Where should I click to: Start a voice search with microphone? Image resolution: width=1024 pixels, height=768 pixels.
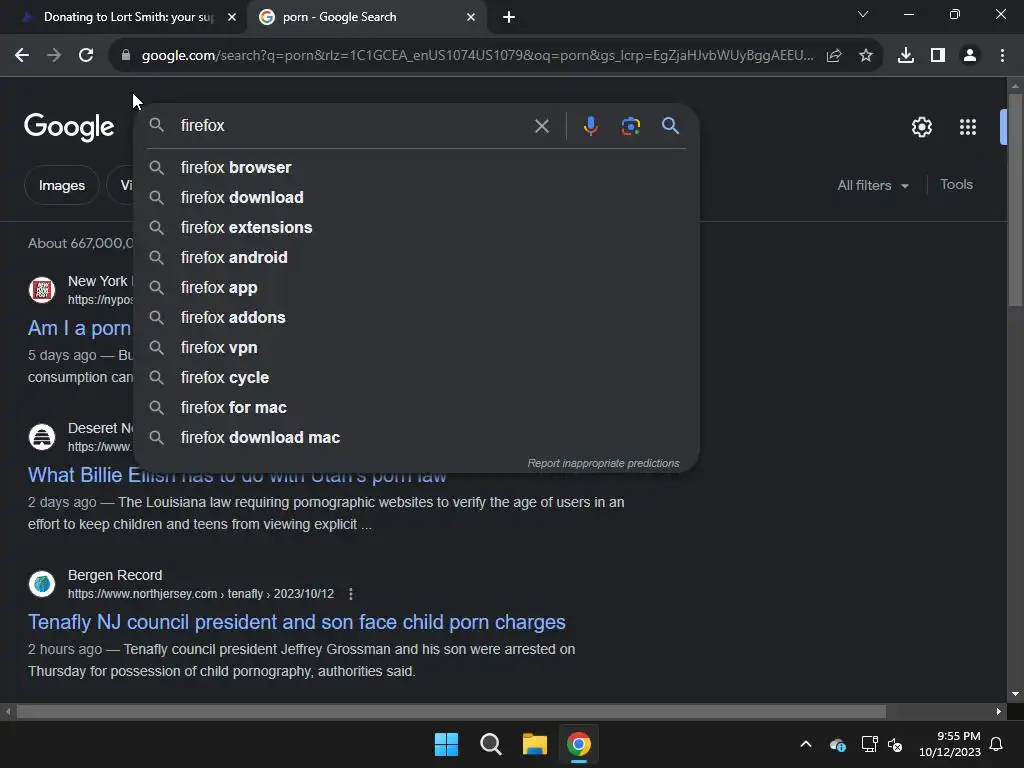[x=590, y=126]
